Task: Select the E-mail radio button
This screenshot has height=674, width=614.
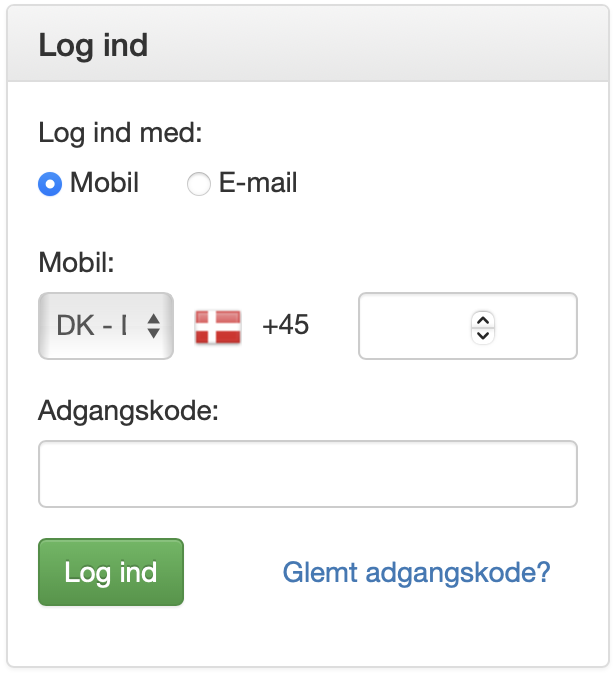Action: point(199,184)
